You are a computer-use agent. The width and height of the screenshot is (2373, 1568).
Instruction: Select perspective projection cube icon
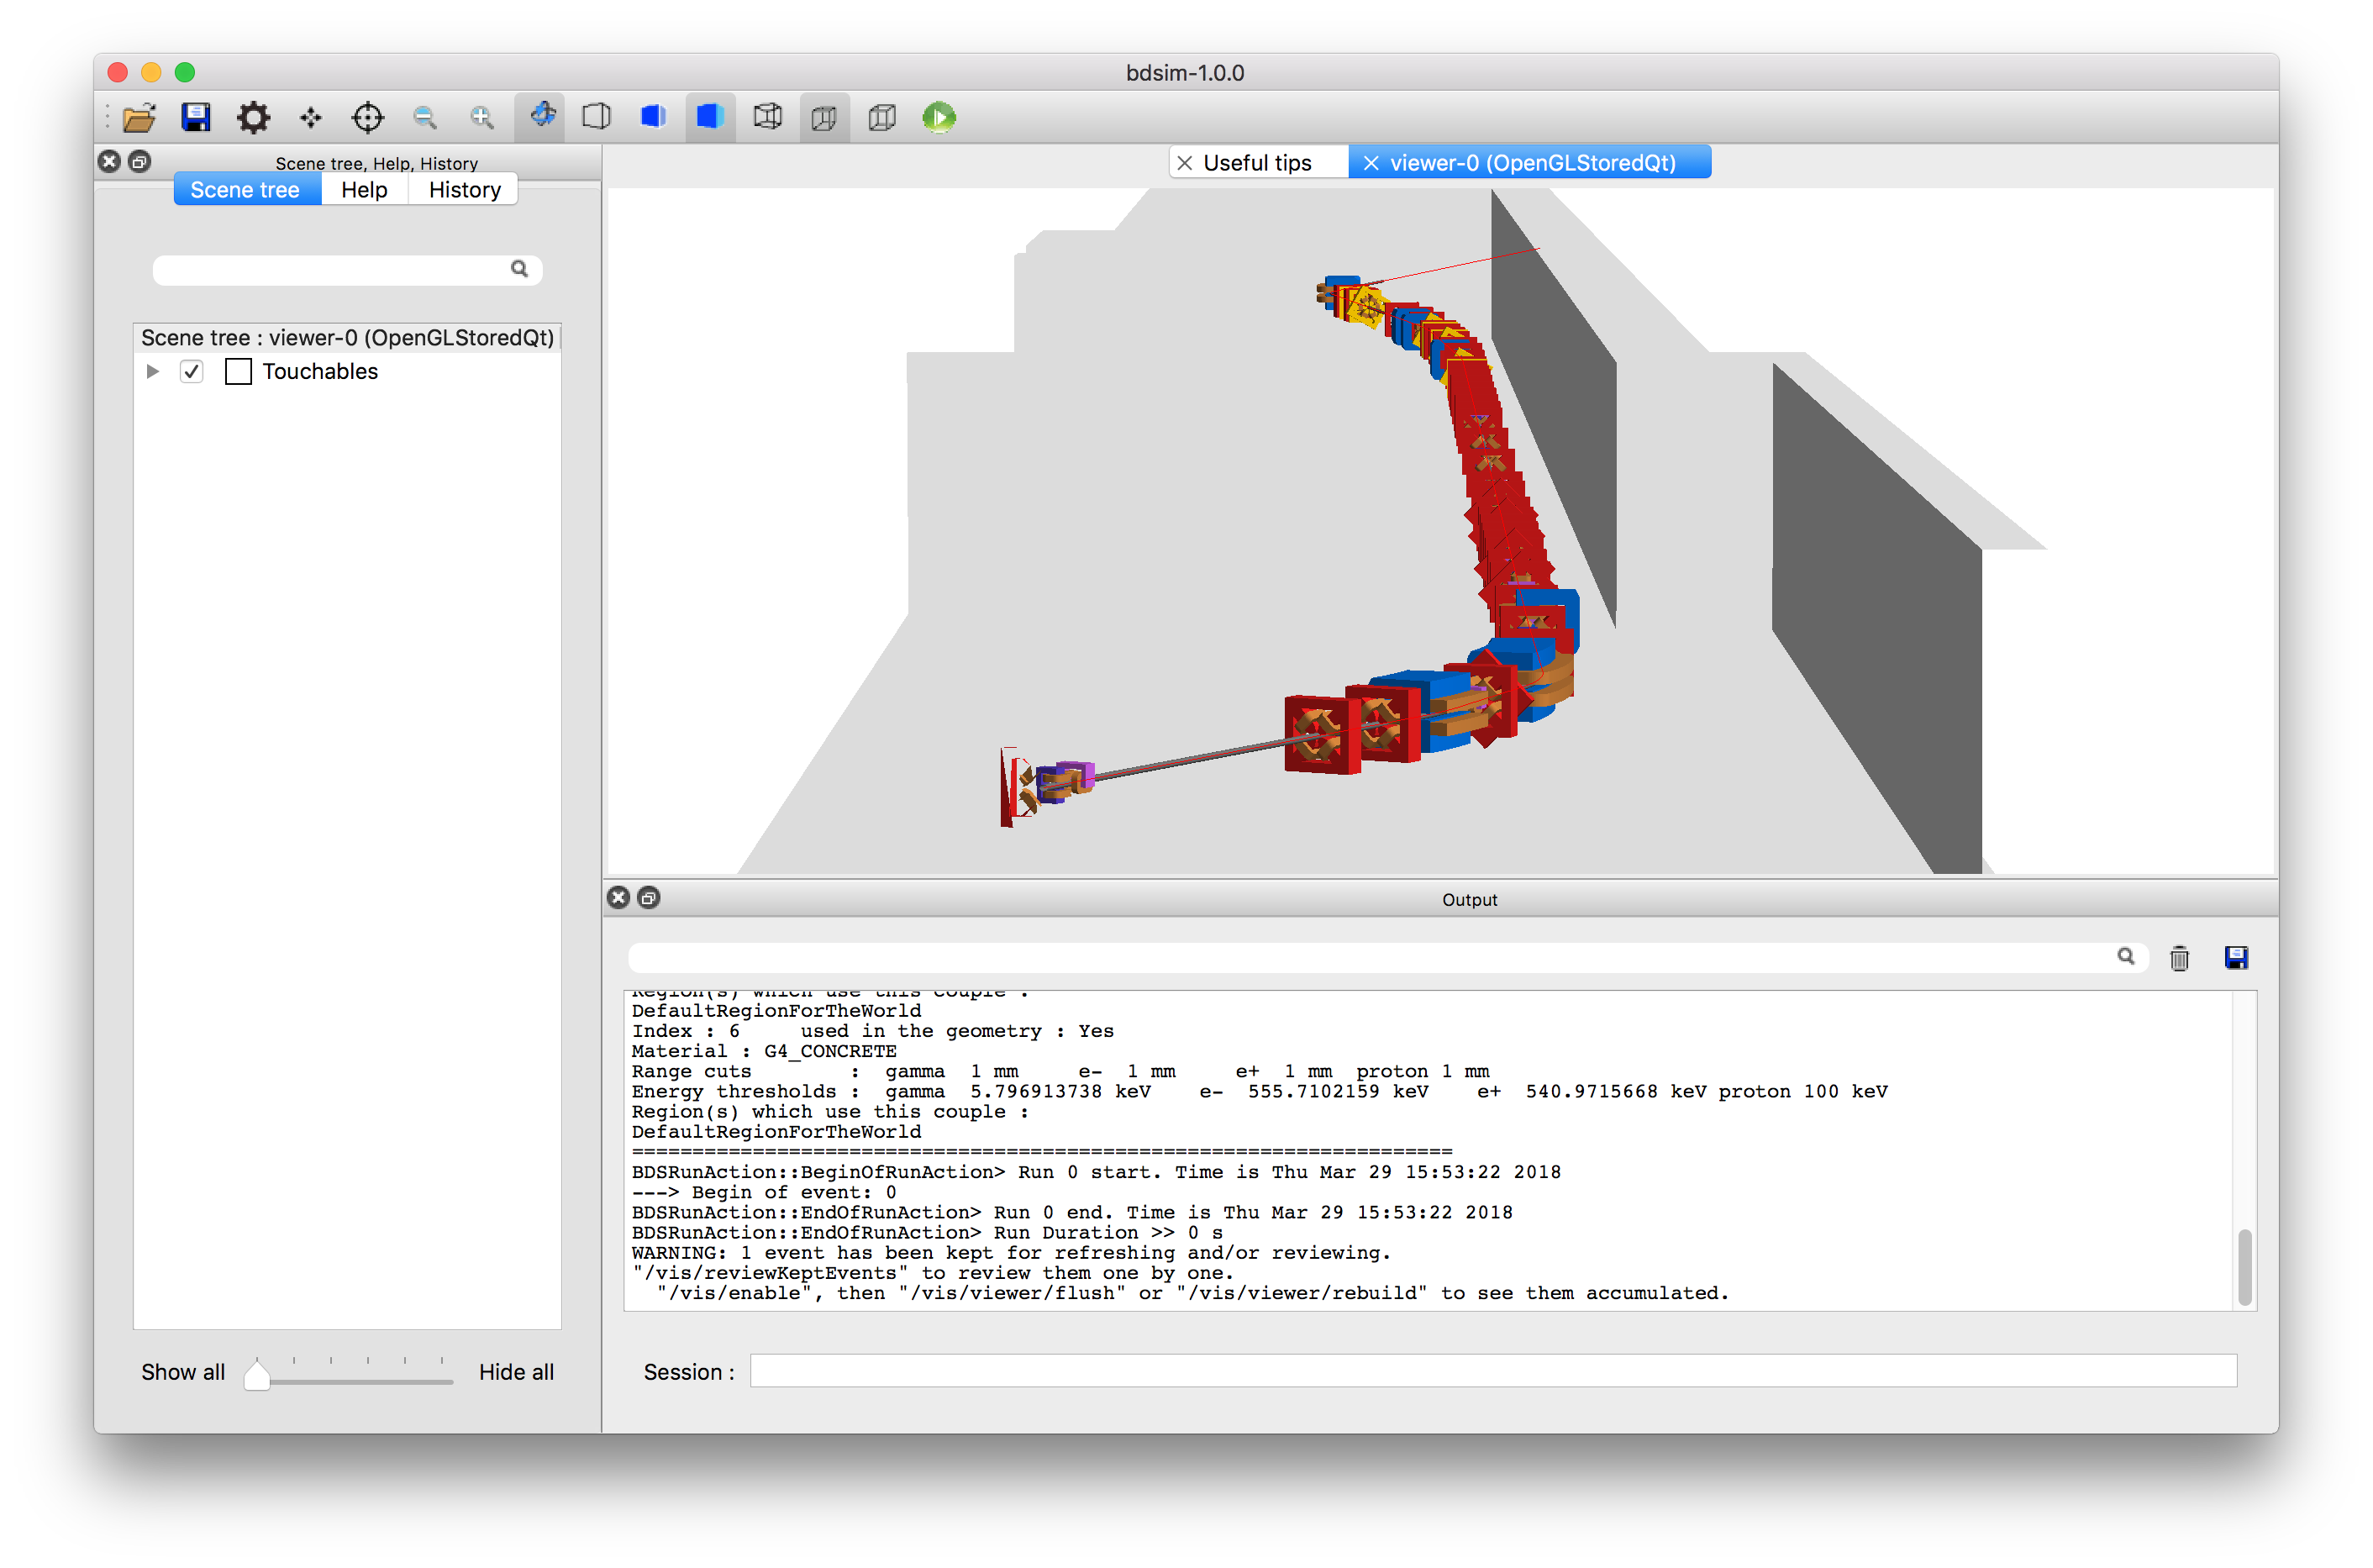click(824, 118)
